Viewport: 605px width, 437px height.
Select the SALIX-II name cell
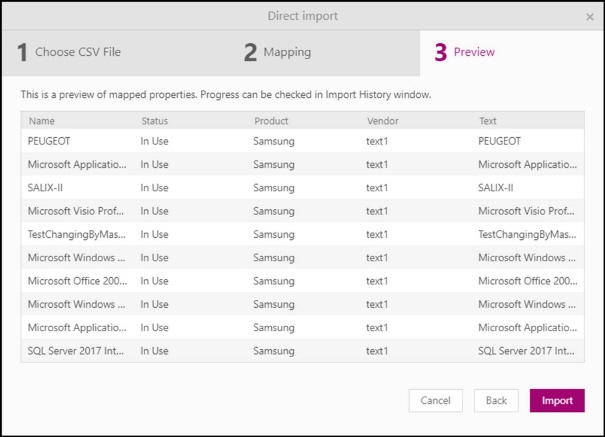click(x=45, y=188)
